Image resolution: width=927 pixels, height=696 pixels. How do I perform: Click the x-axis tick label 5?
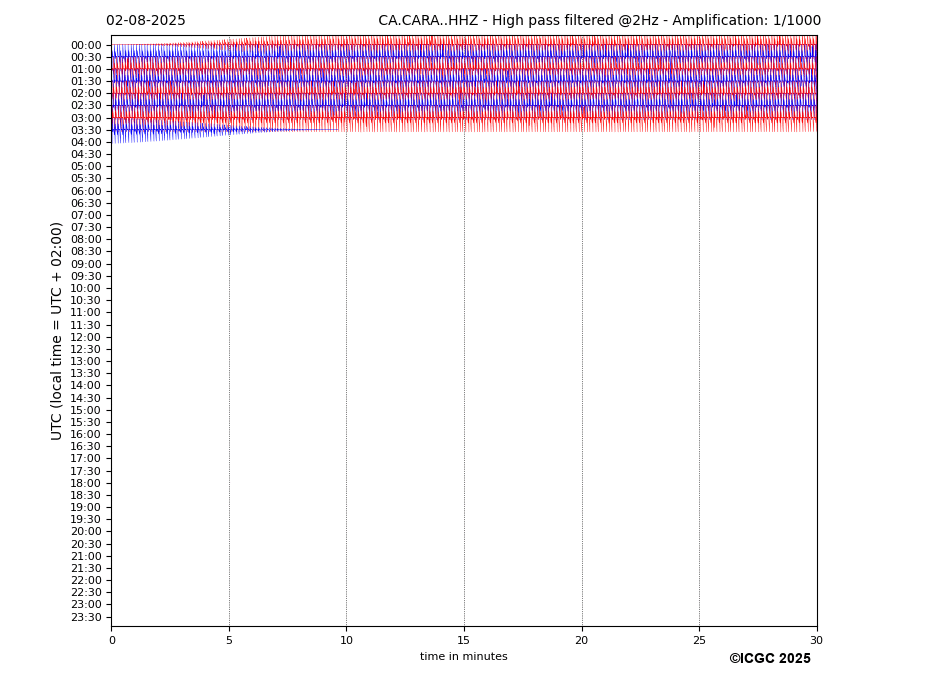tap(229, 640)
